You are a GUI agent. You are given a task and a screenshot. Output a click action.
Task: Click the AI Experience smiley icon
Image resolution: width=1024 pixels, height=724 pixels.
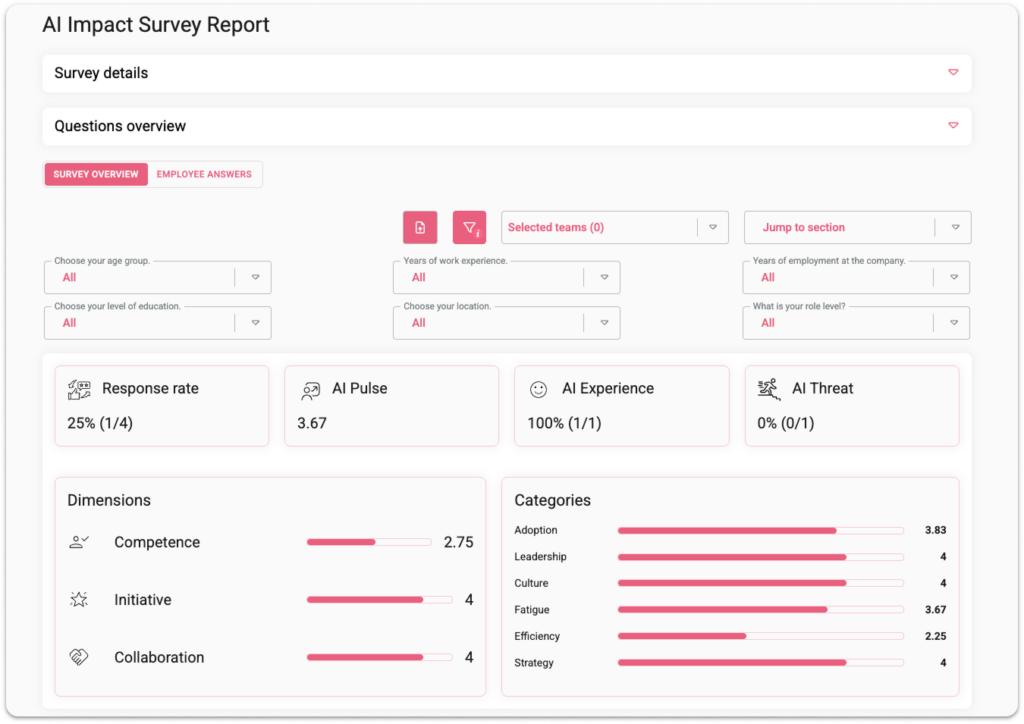[x=538, y=389]
